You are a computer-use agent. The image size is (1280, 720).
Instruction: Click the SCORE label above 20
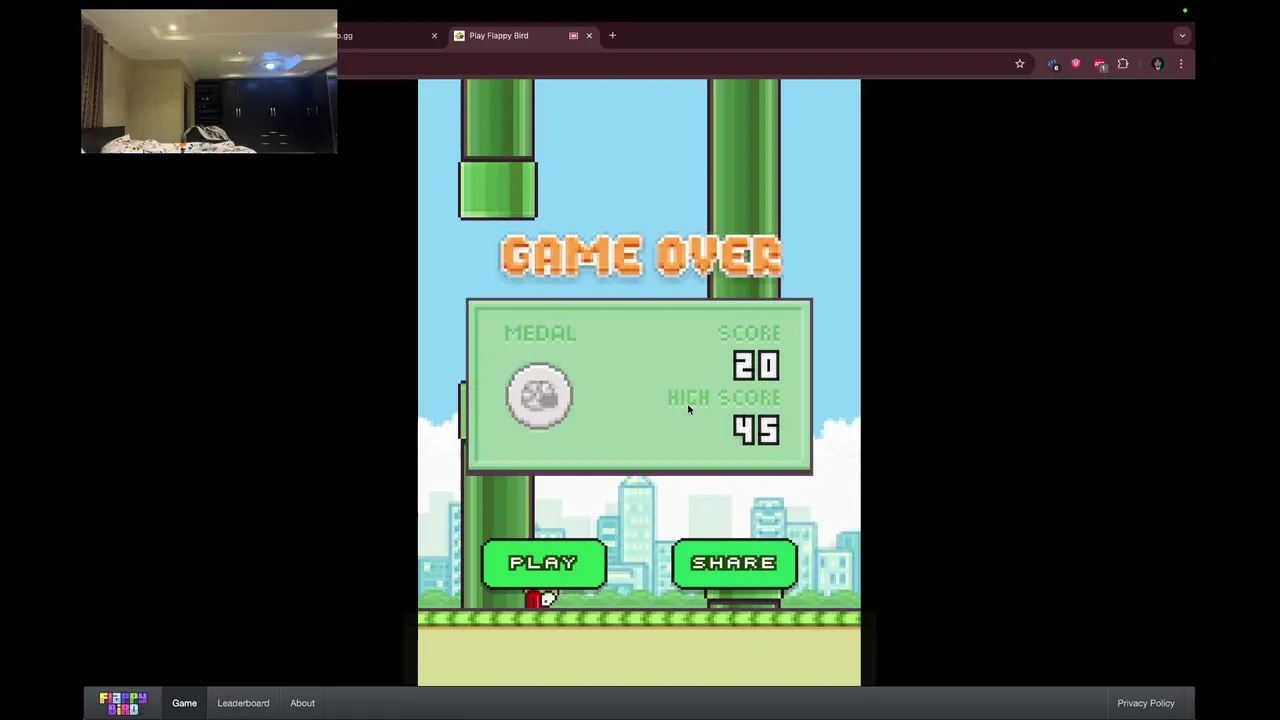749,333
